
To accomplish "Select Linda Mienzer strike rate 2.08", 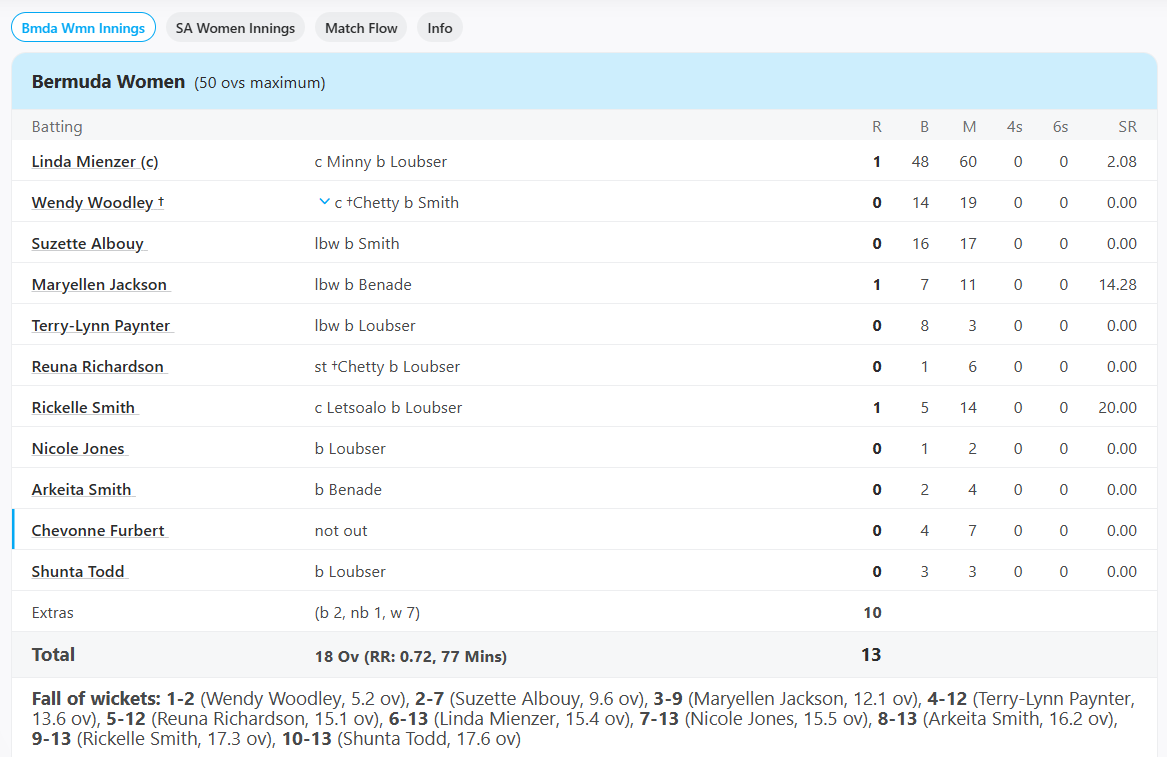I will (1122, 162).
